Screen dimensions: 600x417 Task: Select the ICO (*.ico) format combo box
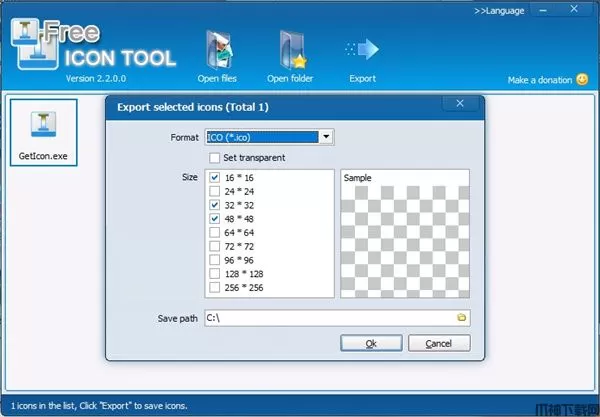tap(261, 137)
